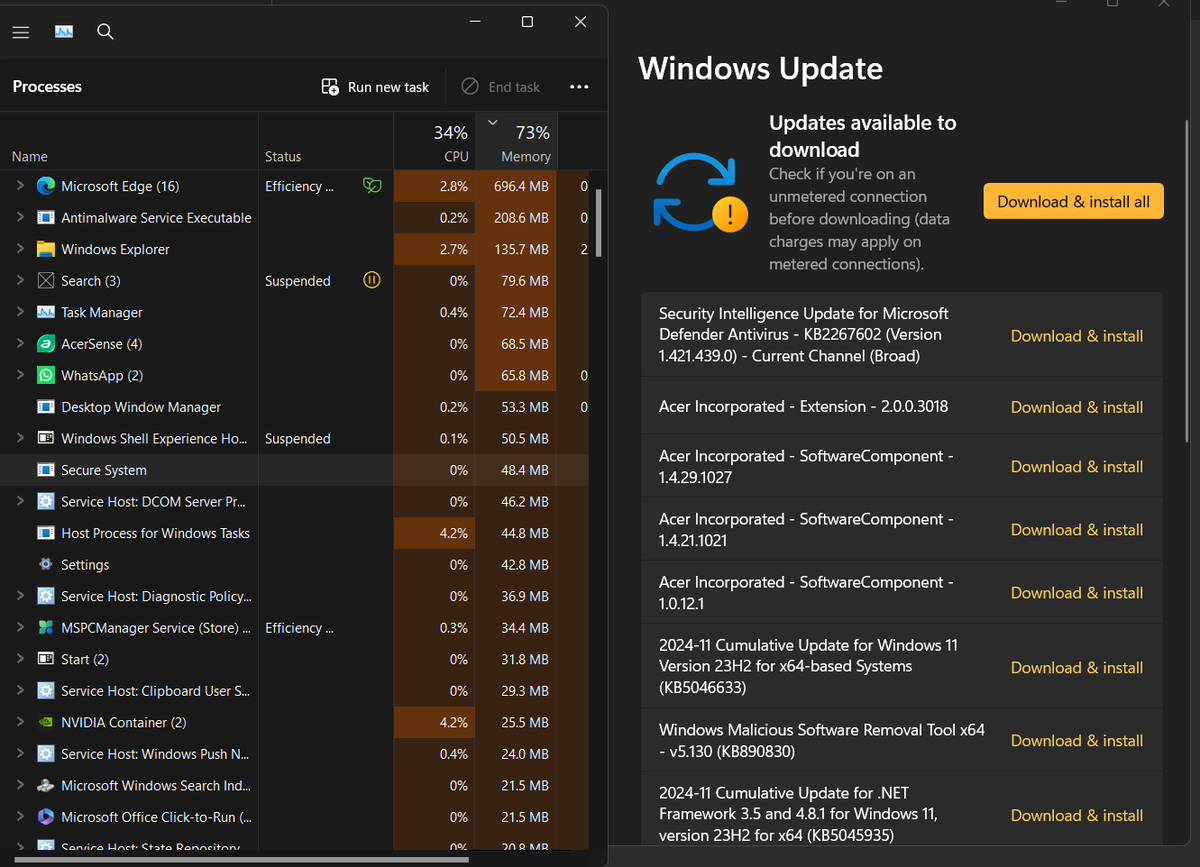Click the Search process icon
The width and height of the screenshot is (1200, 867).
(x=45, y=281)
